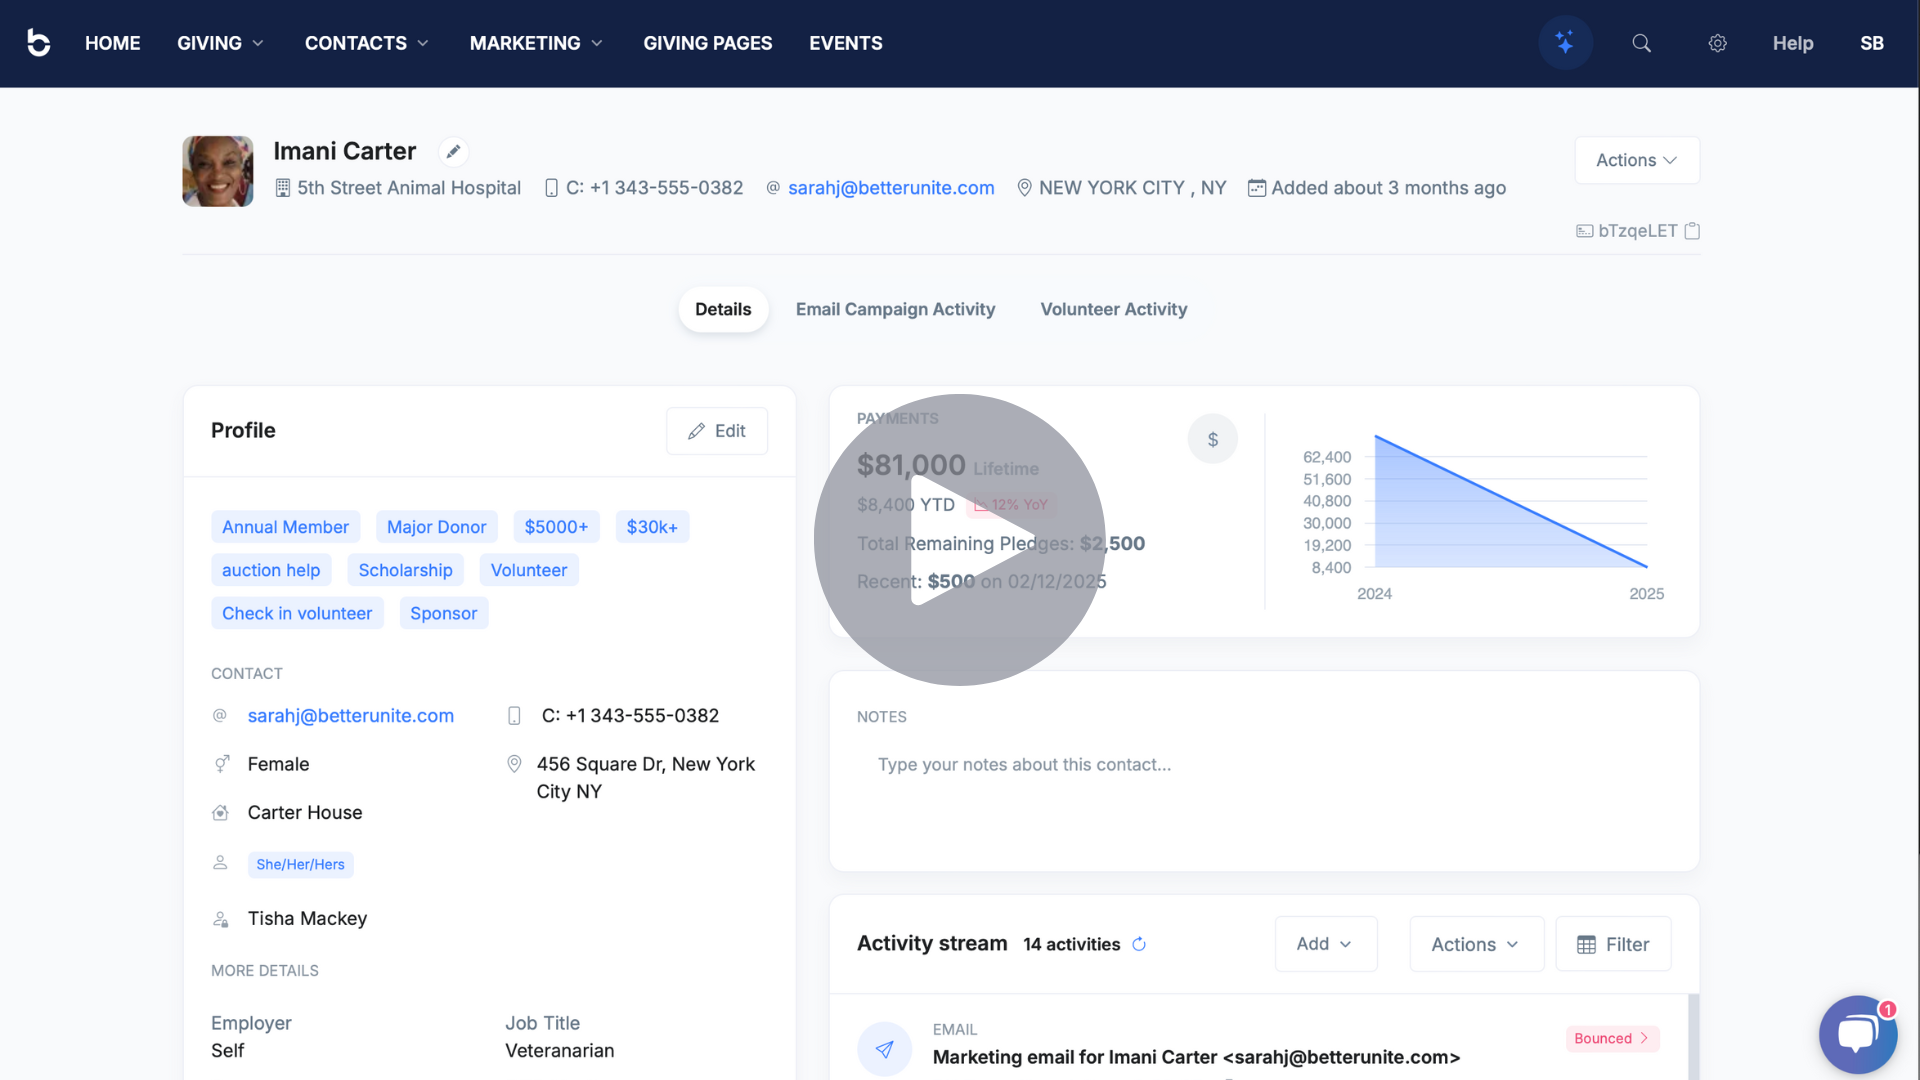Open GIVING PAGES in navigation

tap(707, 43)
